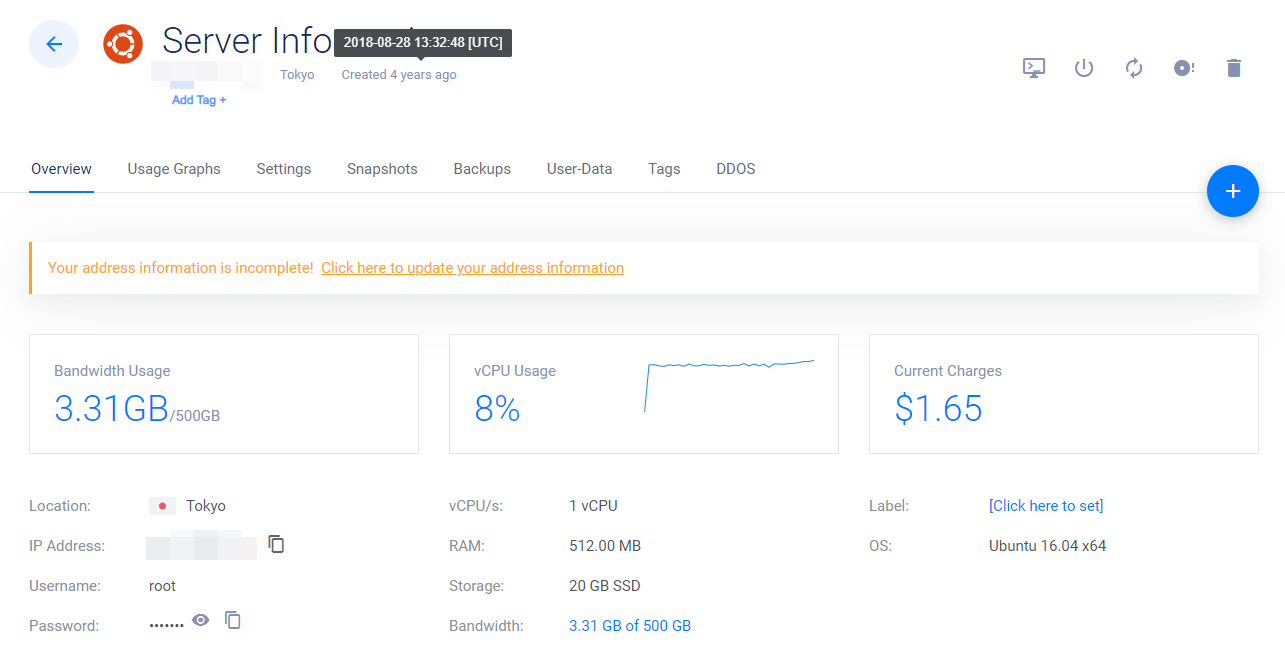This screenshot has width=1285, height=654.
Task: Click the floating blue plus button
Action: [x=1232, y=190]
